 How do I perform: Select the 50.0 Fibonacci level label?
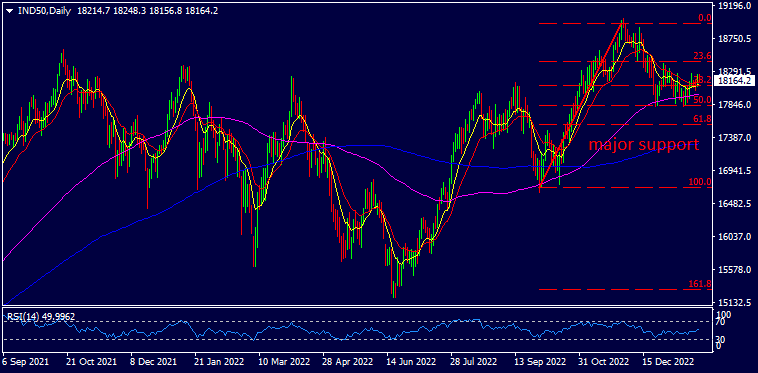(x=702, y=100)
